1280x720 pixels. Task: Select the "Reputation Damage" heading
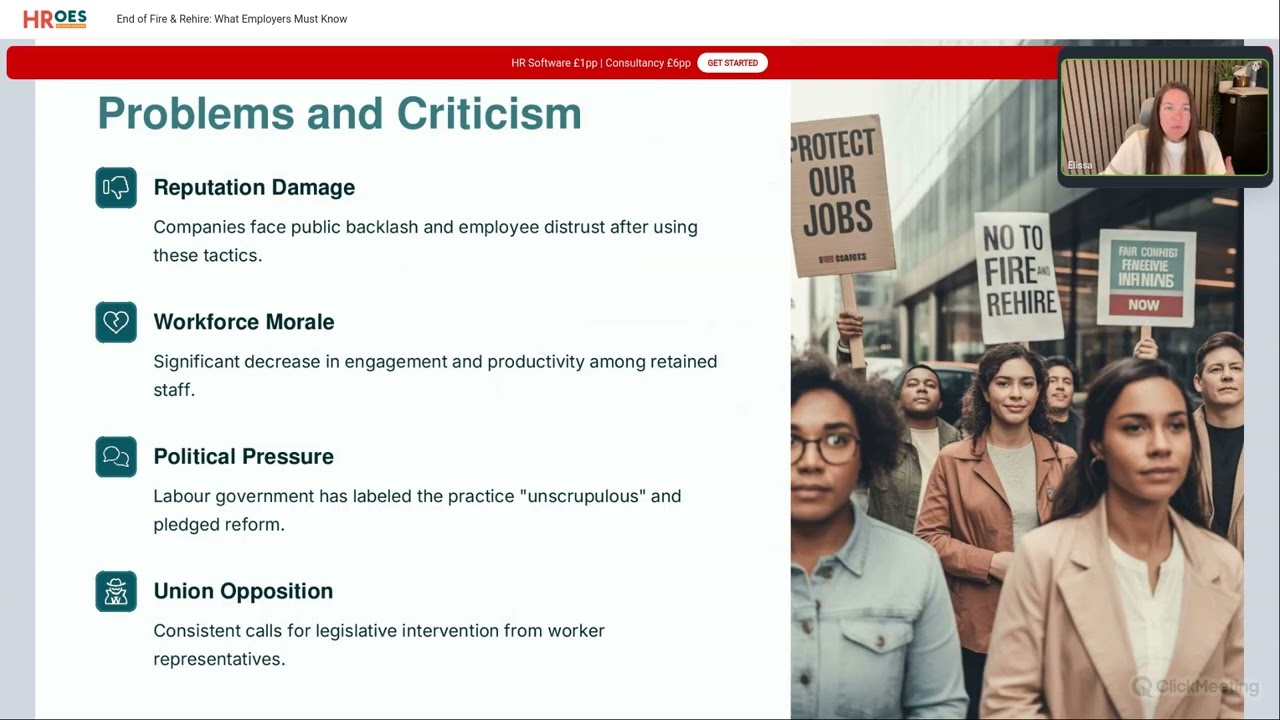[x=254, y=187]
